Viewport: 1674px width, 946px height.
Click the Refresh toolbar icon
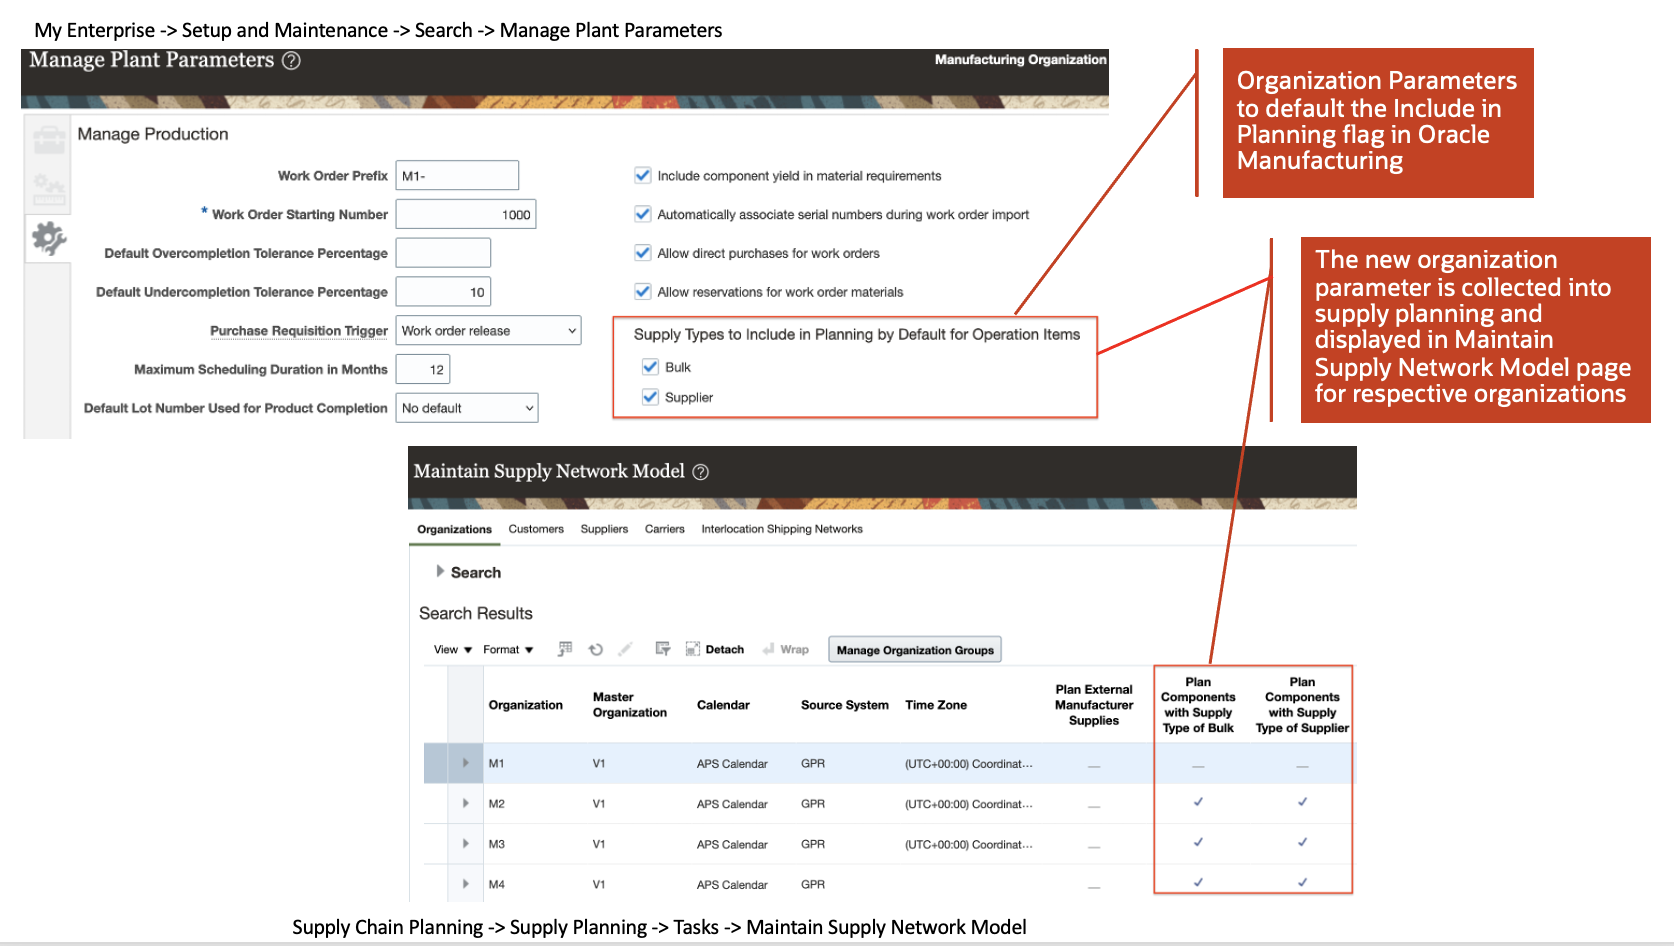click(x=596, y=649)
